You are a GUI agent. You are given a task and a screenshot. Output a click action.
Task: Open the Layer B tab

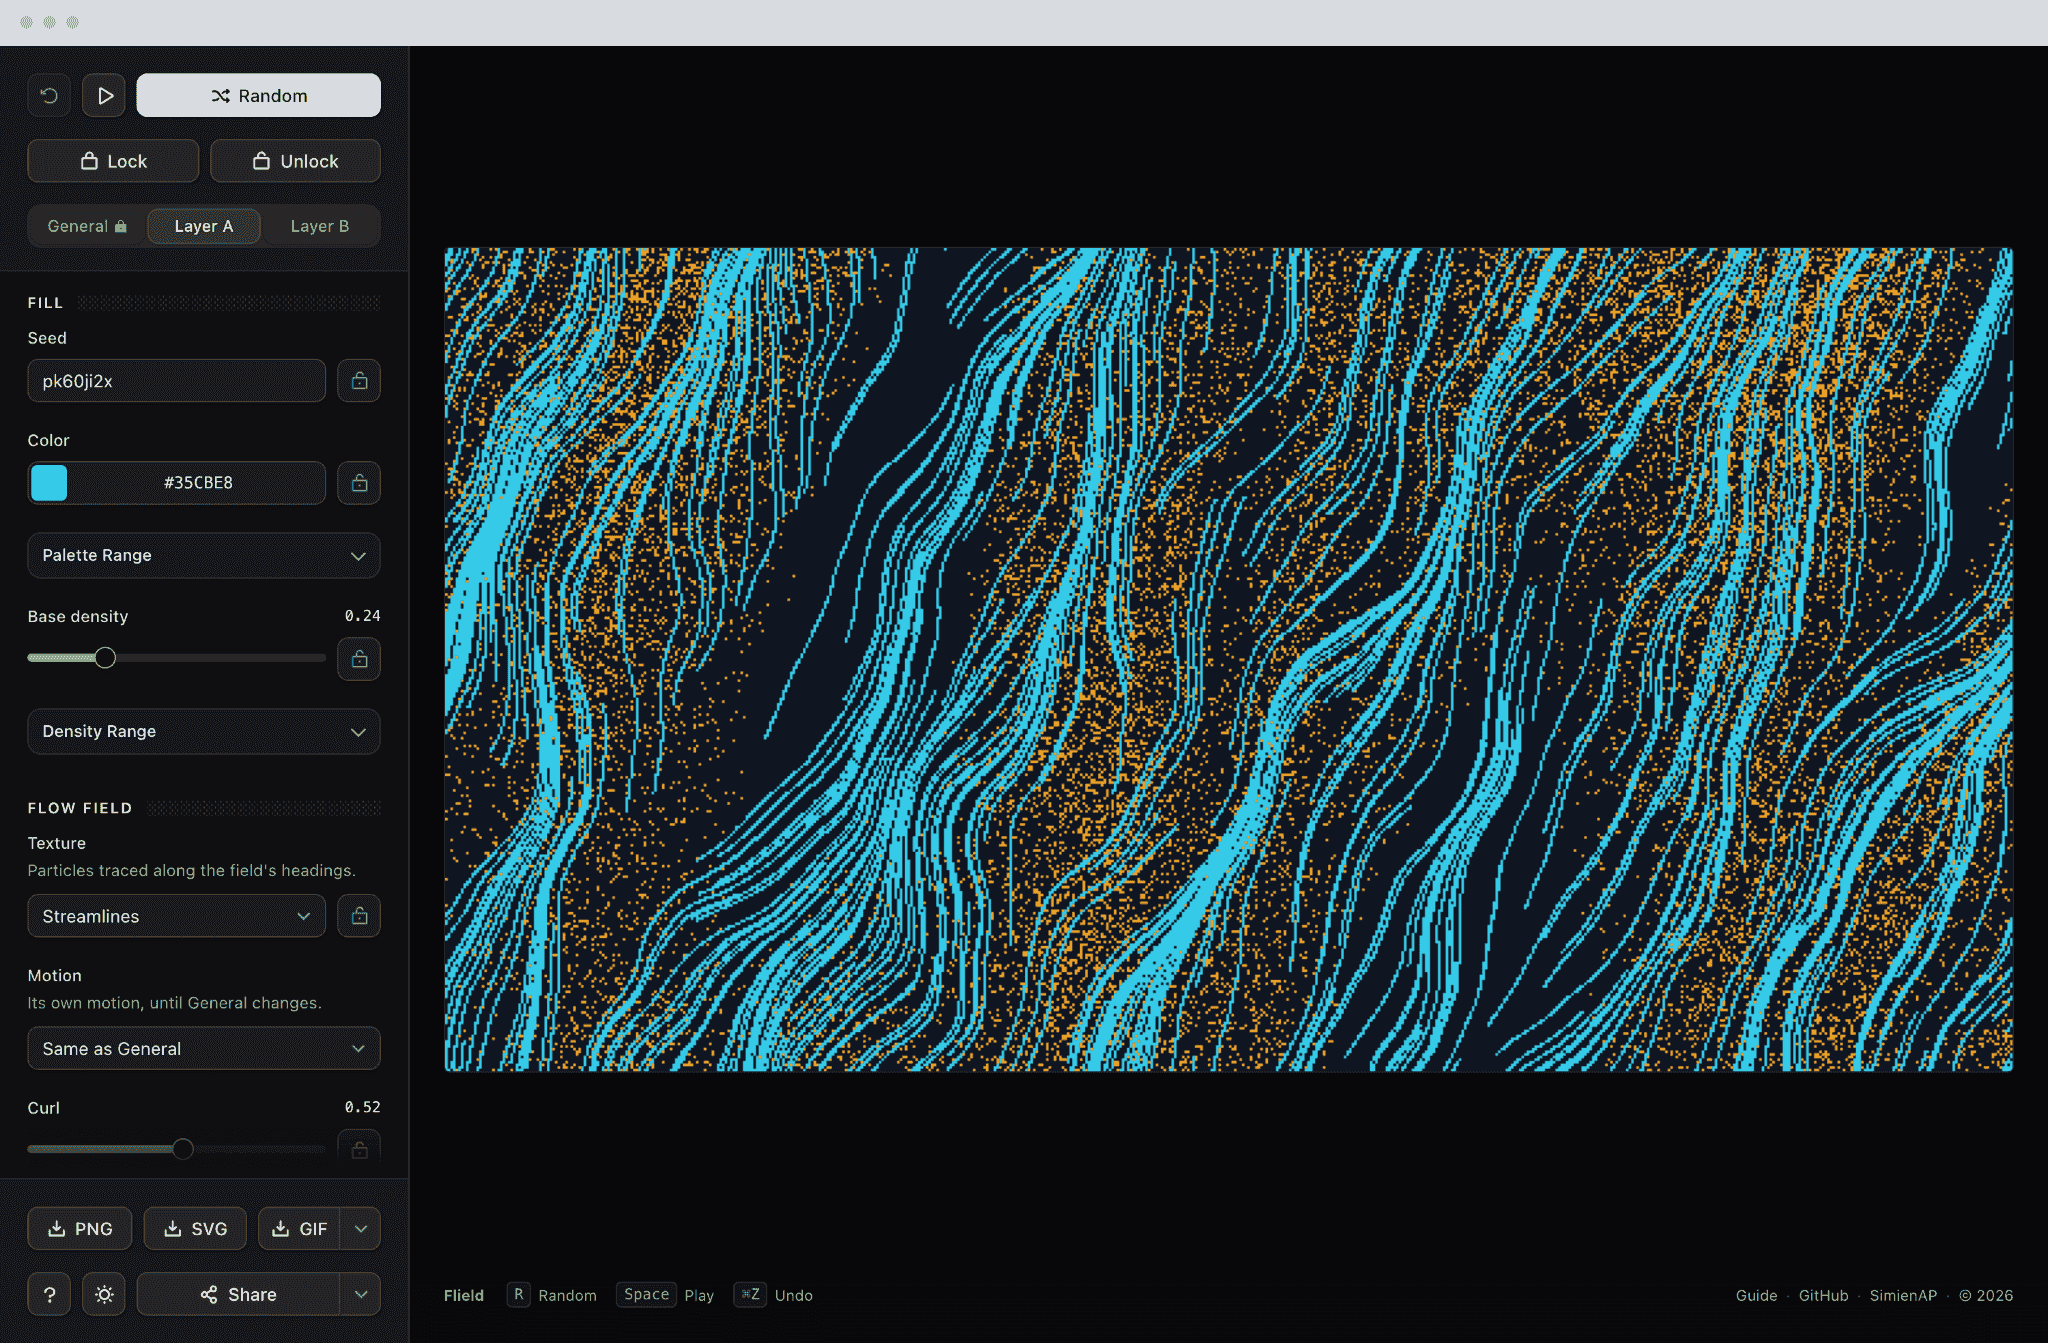[x=320, y=226]
